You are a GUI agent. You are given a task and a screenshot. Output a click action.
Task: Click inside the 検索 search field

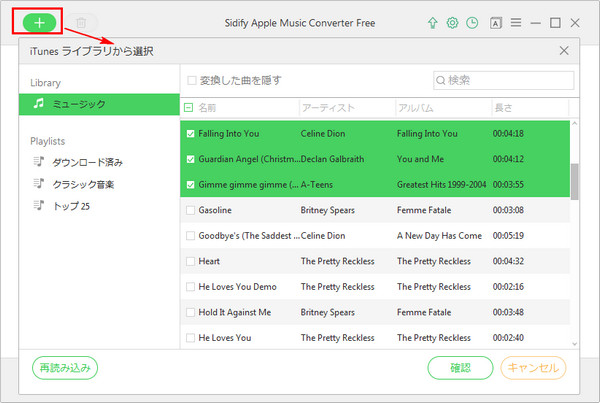pos(510,80)
